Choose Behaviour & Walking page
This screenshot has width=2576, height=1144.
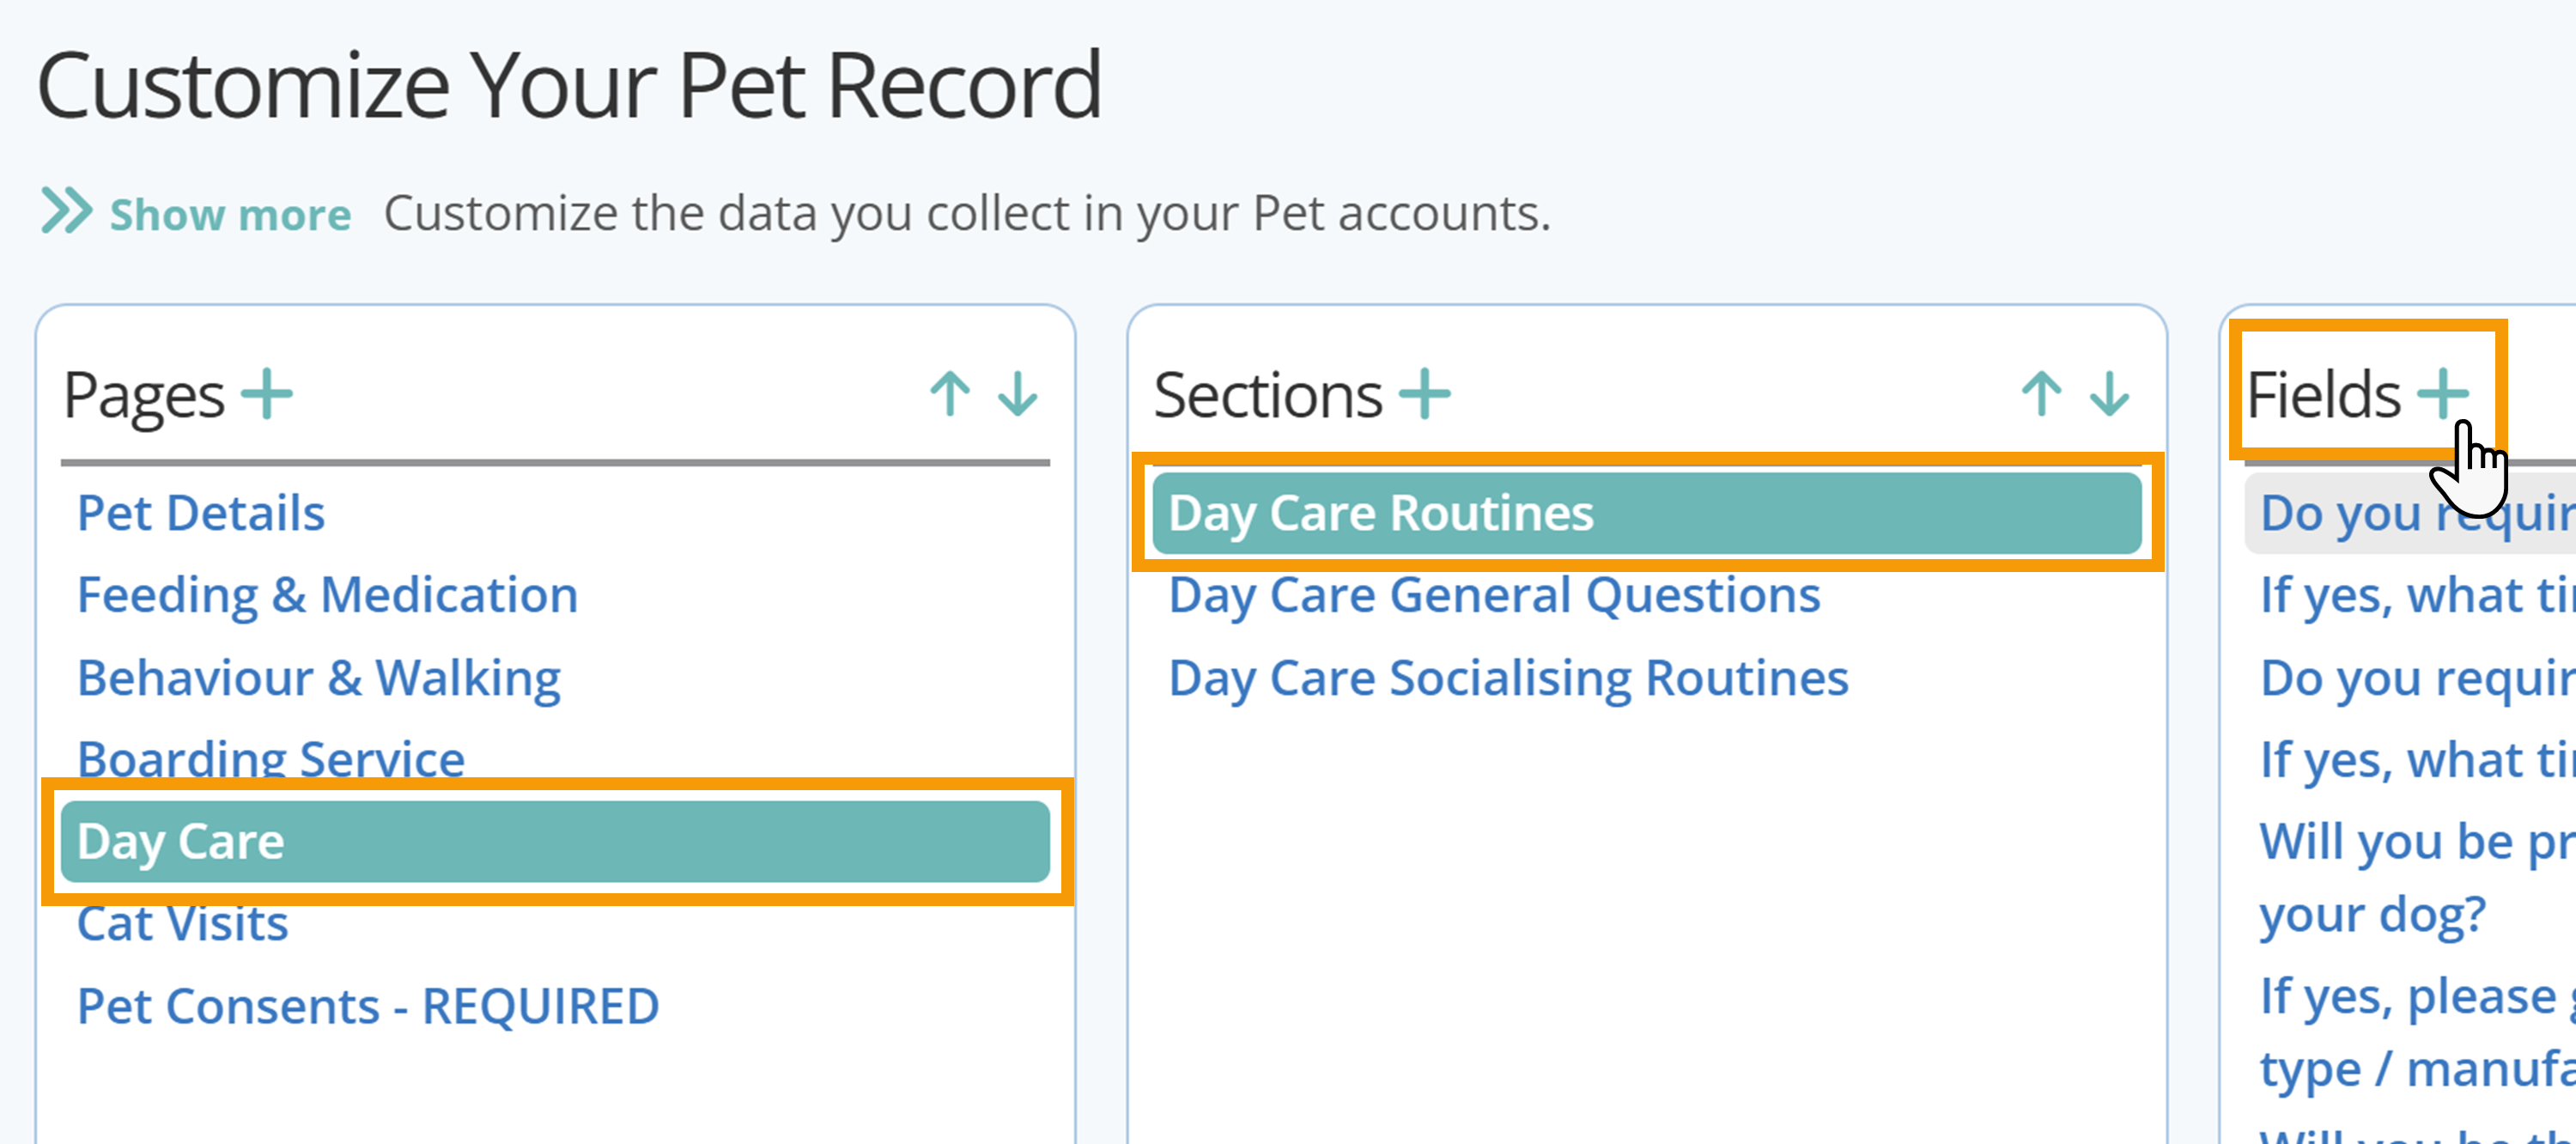click(x=319, y=678)
